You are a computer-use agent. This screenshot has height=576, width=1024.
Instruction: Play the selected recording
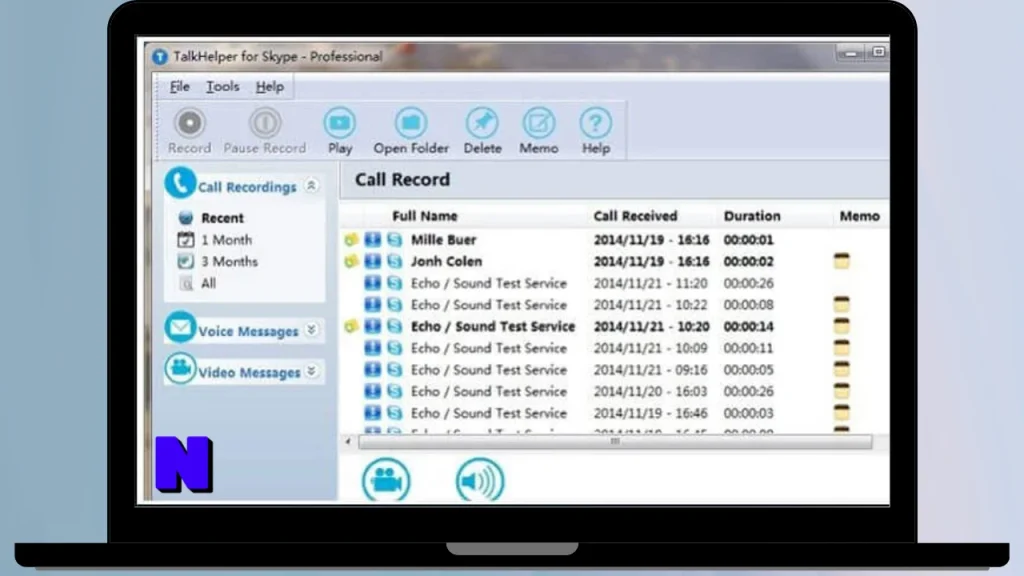340,131
